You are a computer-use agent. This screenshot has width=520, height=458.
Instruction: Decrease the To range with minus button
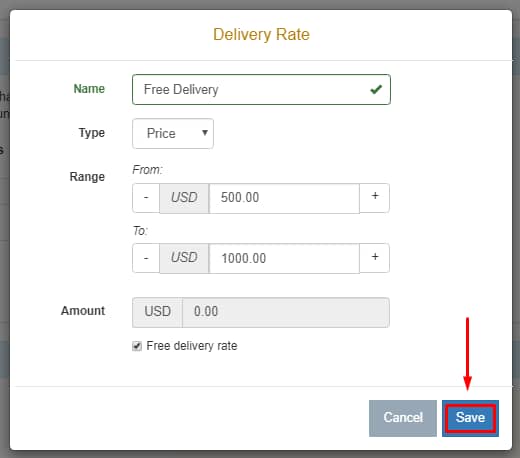(x=146, y=258)
